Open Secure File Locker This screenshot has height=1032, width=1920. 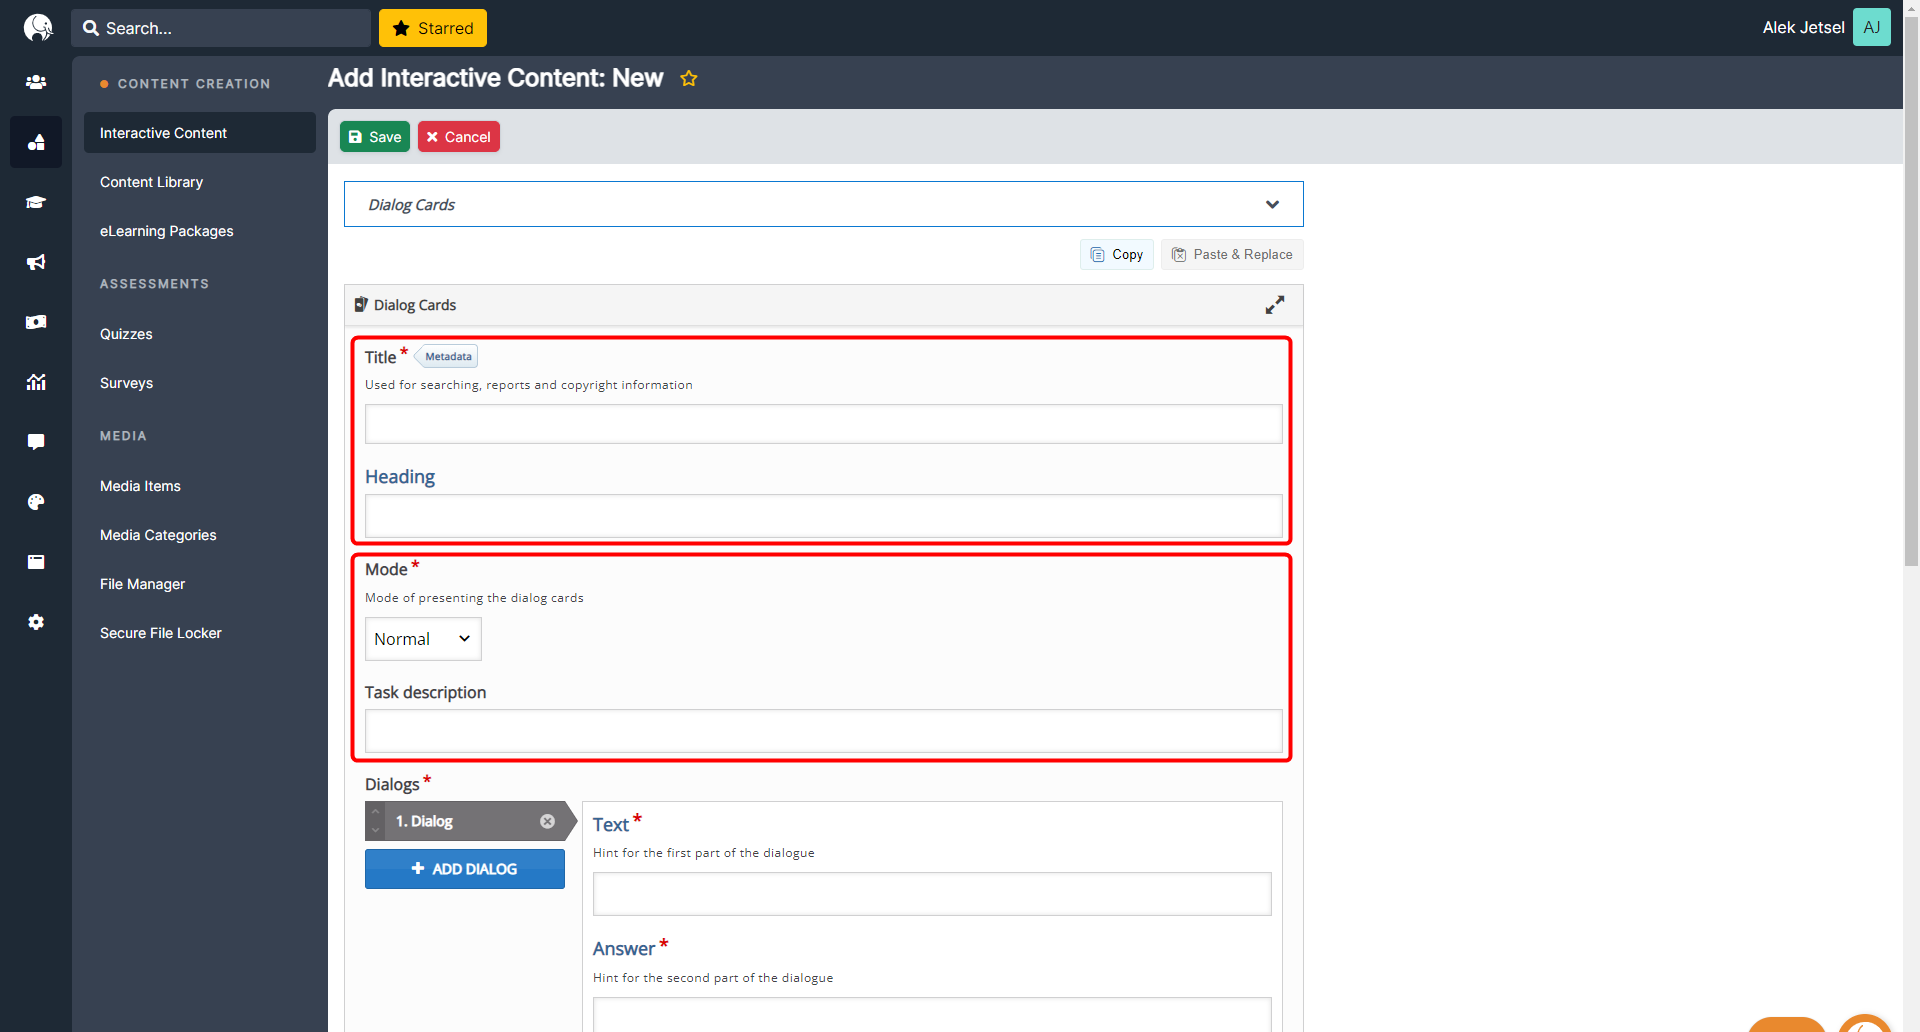161,633
